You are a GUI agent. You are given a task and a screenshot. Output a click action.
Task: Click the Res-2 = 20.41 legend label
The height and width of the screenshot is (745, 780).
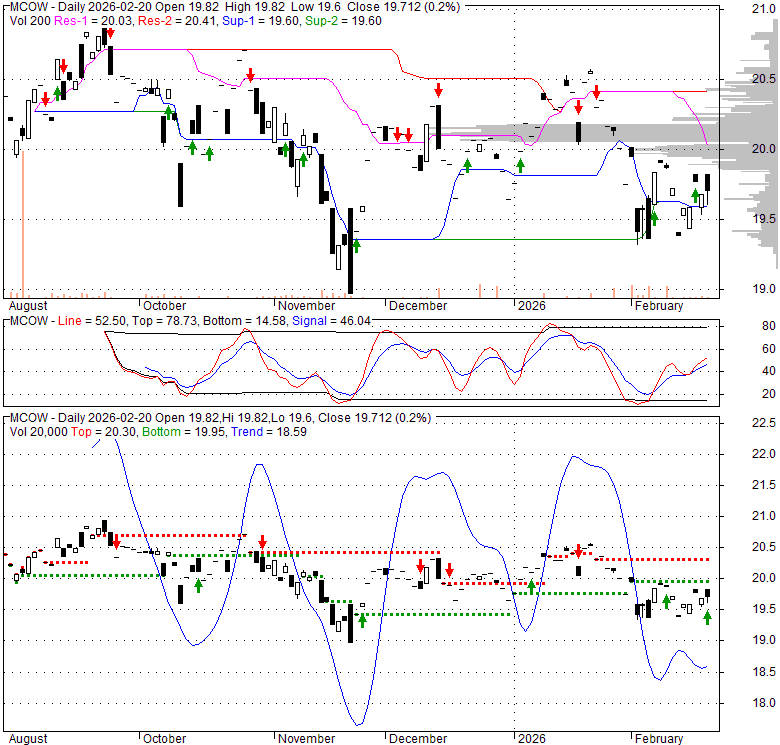click(x=172, y=20)
